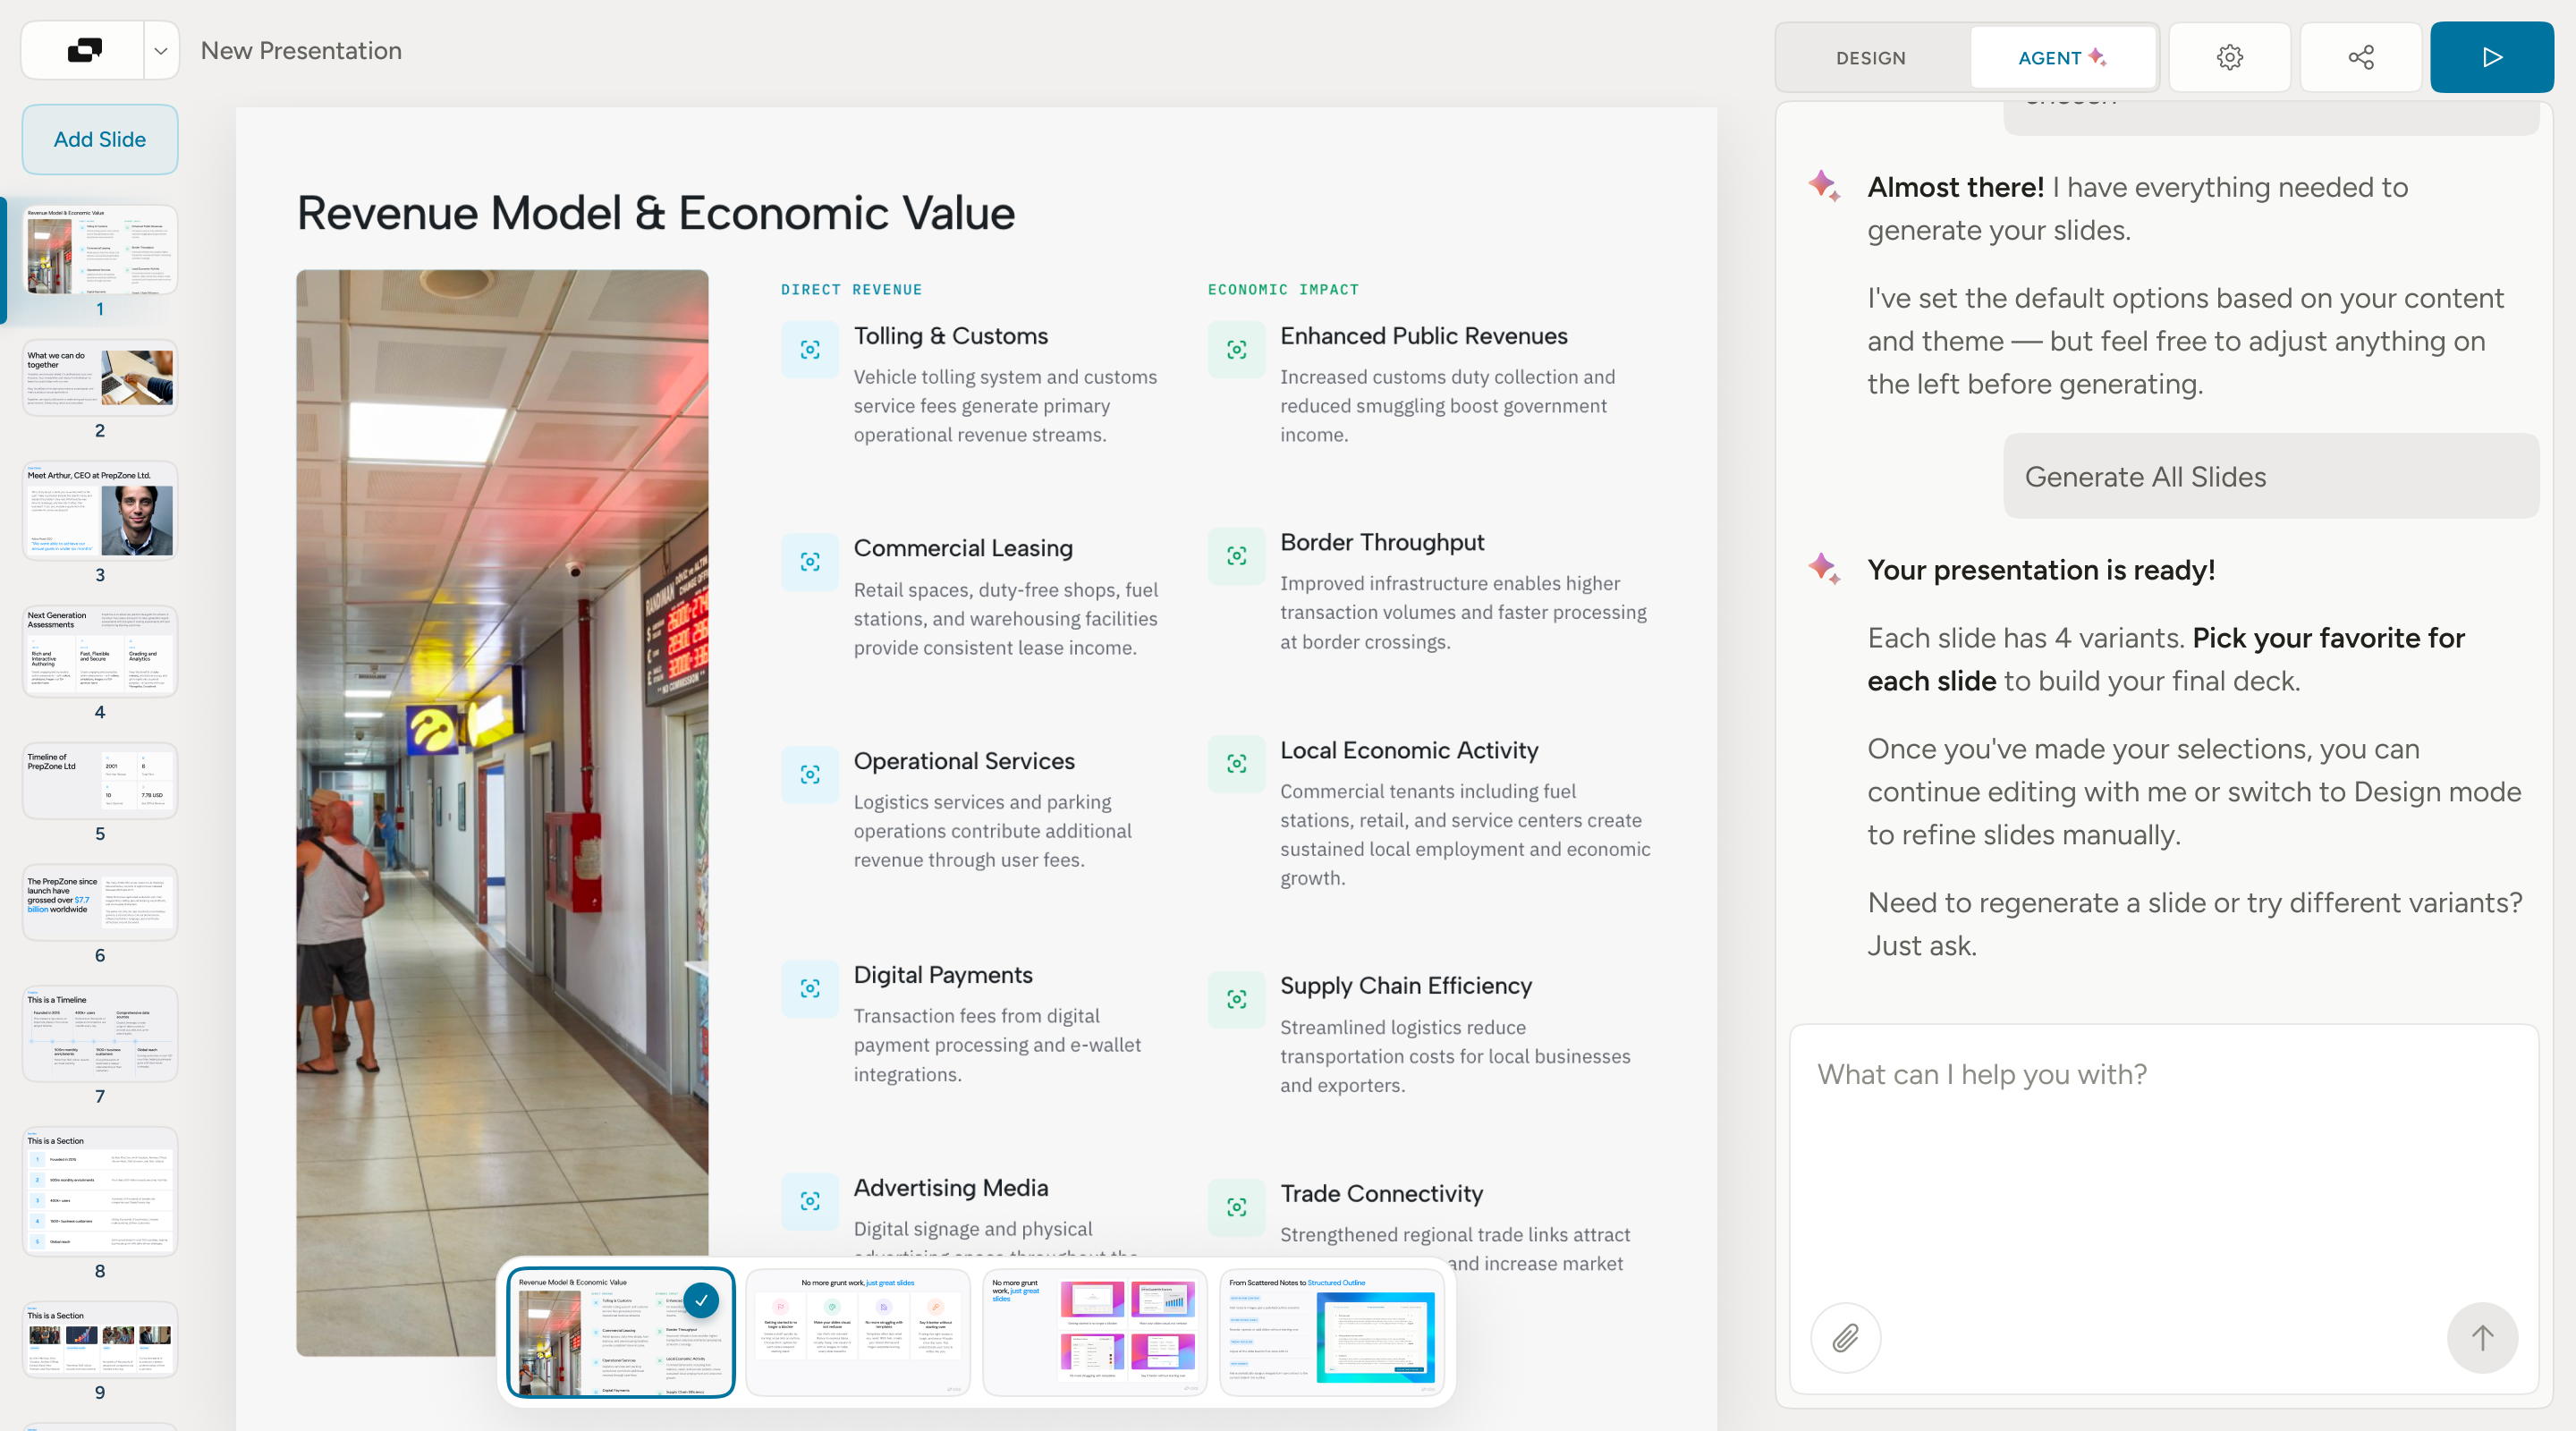Click the app logo icon

[84, 50]
